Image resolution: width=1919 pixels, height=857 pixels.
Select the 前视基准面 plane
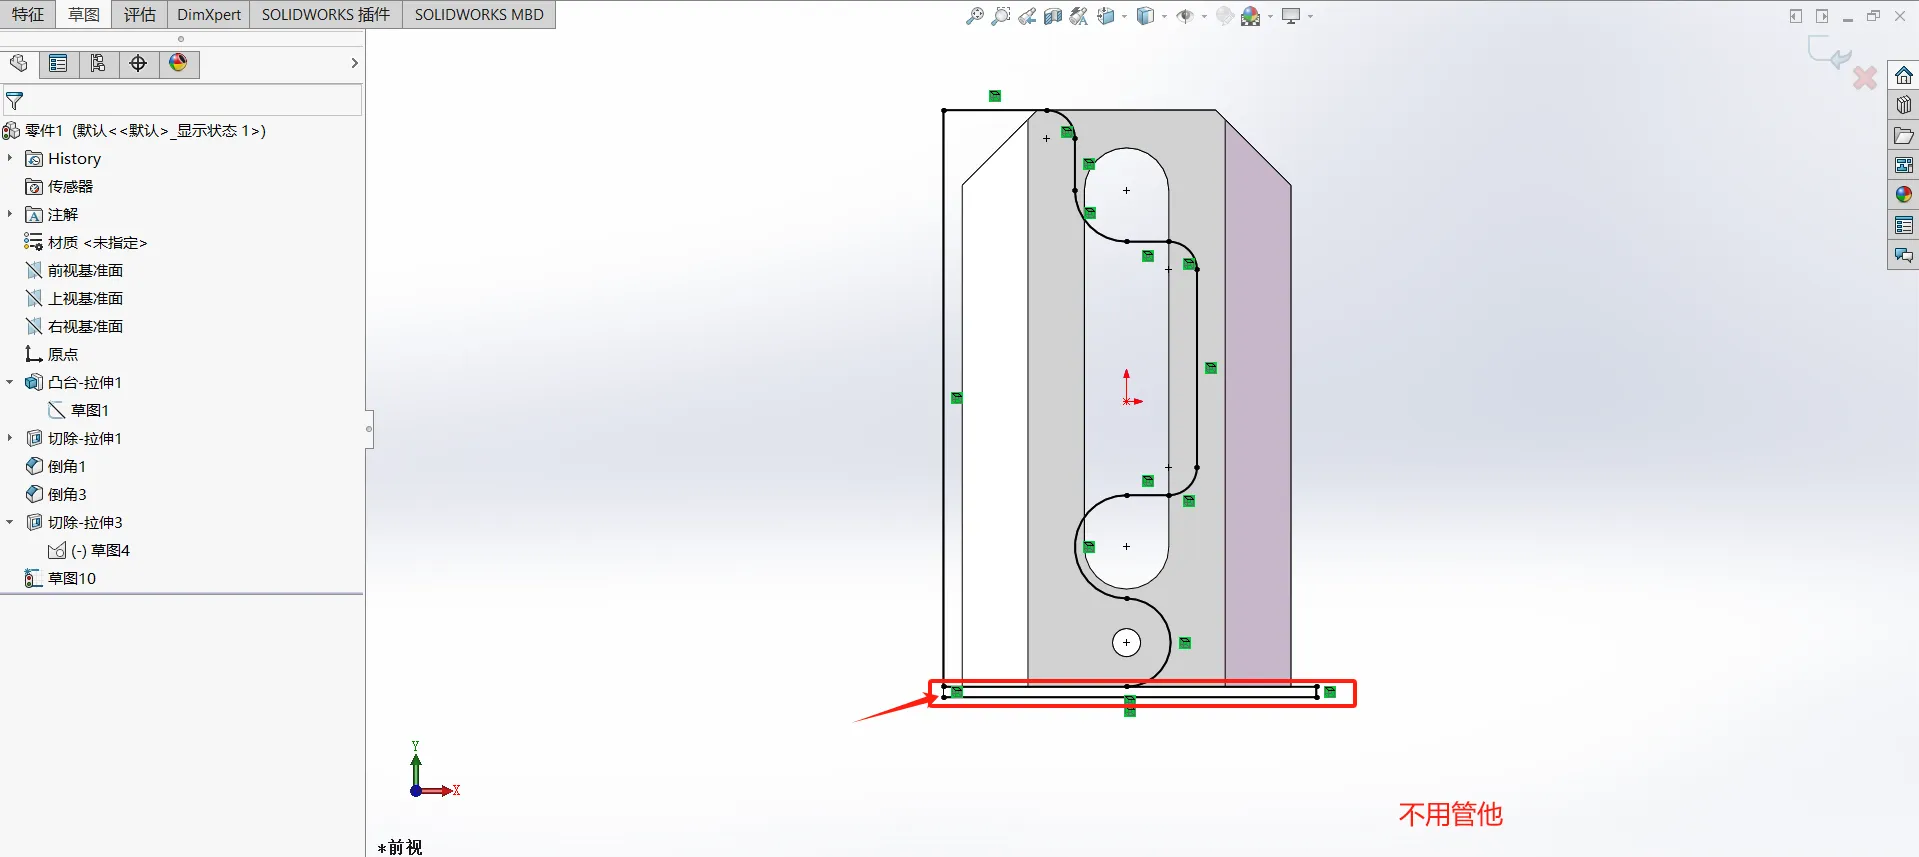(x=74, y=270)
